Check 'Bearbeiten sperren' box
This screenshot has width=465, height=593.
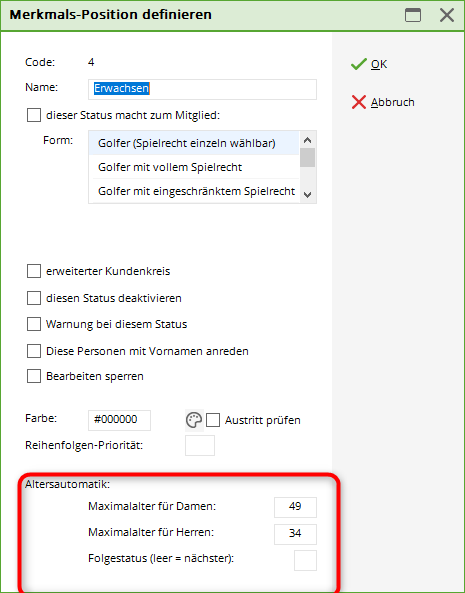34,376
